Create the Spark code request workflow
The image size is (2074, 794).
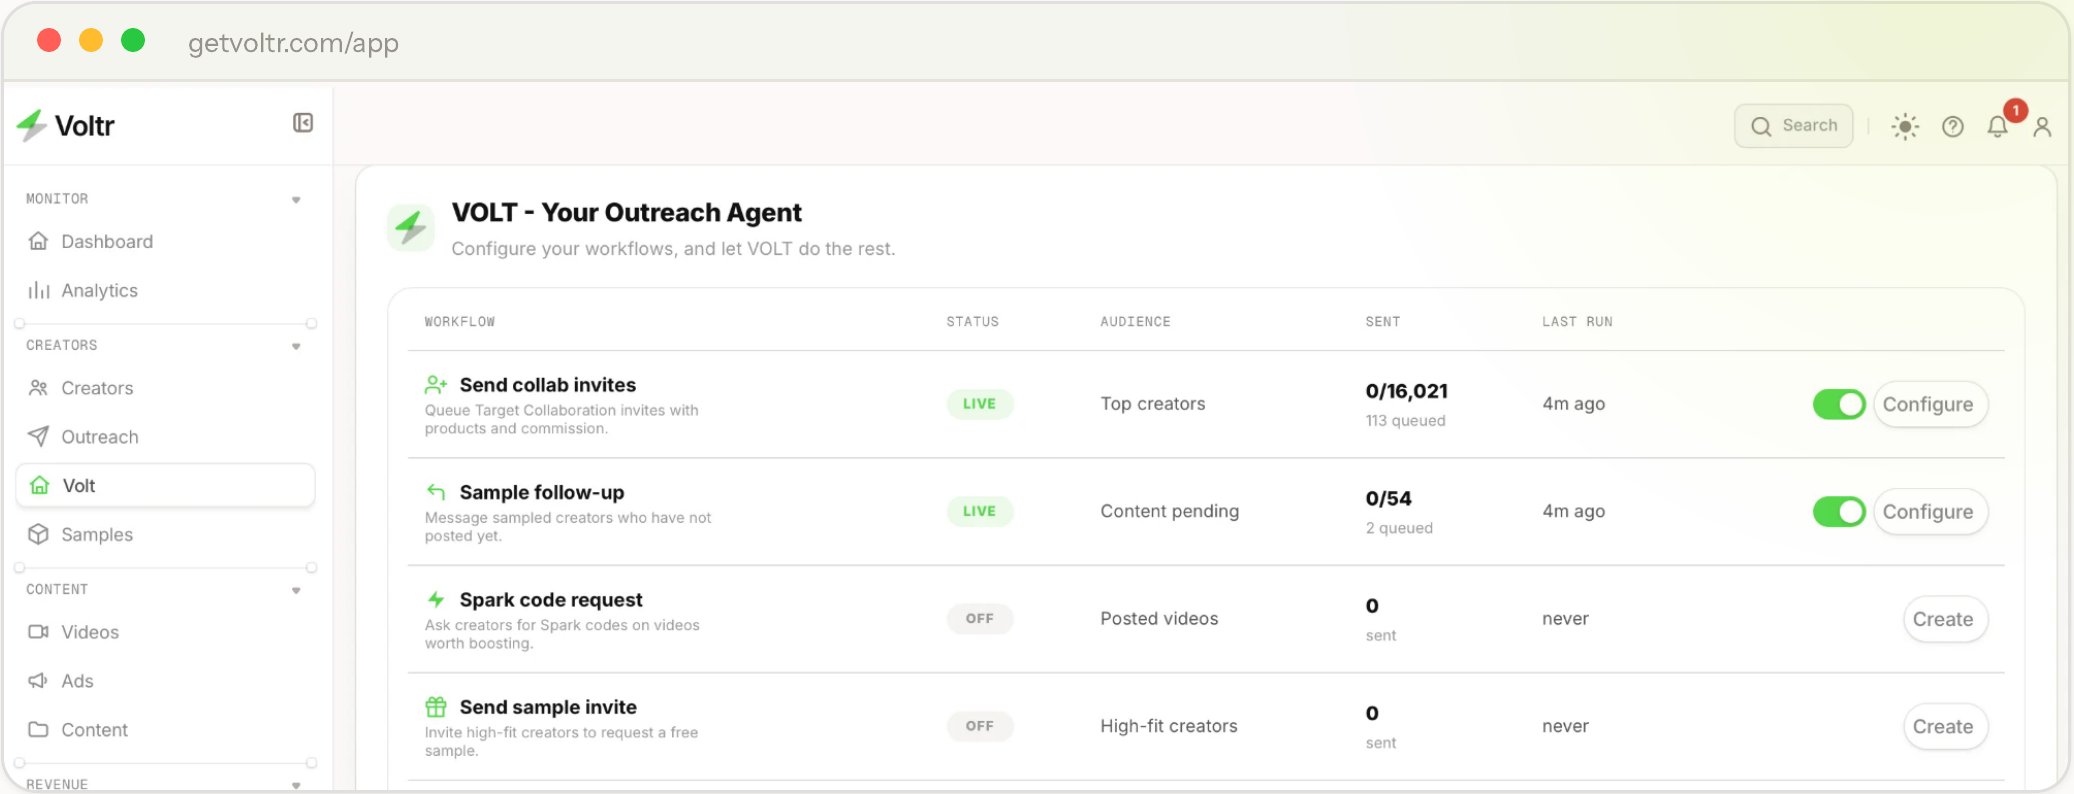[x=1944, y=619]
